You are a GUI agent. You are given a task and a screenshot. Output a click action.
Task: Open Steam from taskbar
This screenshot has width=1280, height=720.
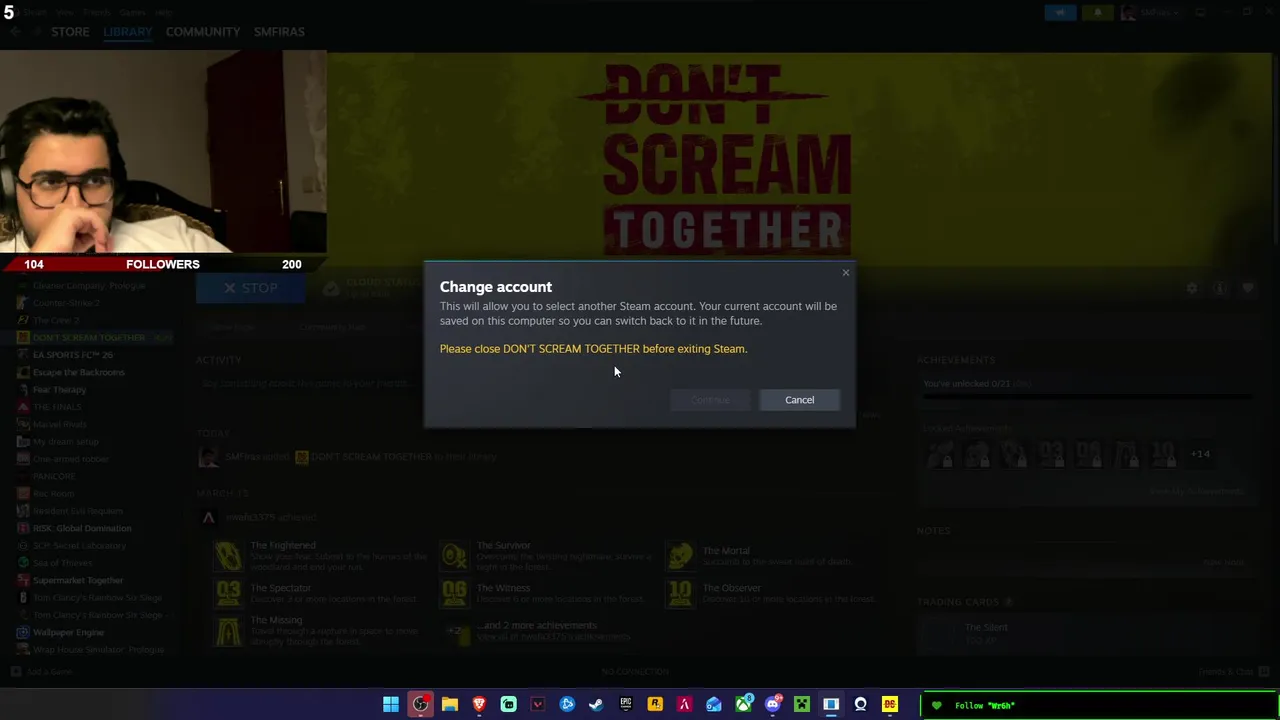coord(596,705)
